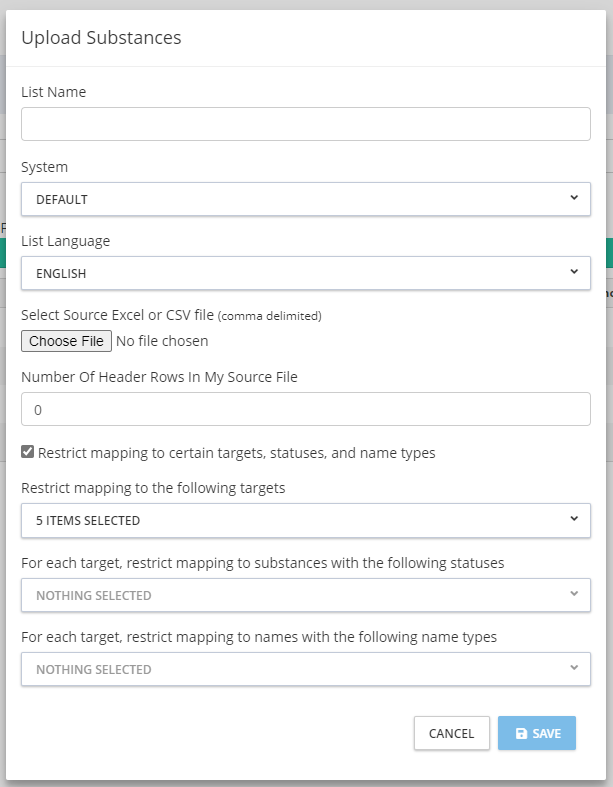Open the substance statuses 'Nothing Selected' dropdown

pos(305,595)
